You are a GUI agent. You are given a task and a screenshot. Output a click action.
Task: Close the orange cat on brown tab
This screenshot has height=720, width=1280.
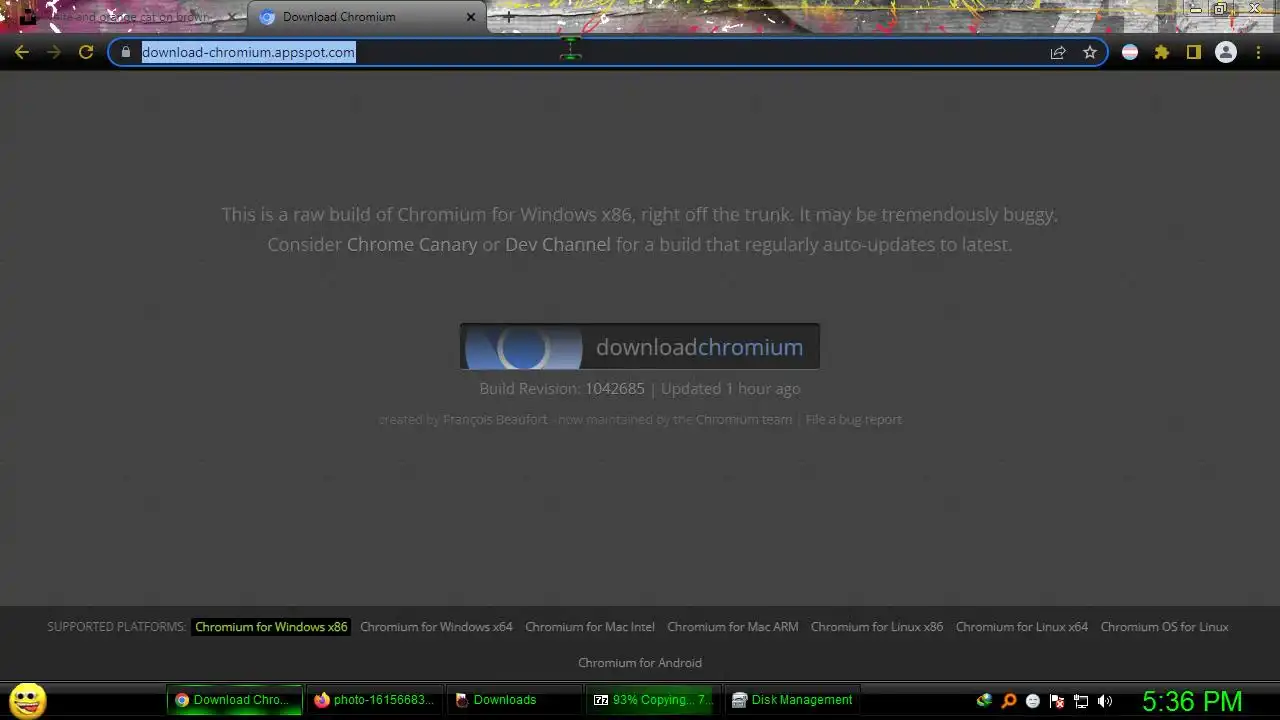click(x=231, y=17)
